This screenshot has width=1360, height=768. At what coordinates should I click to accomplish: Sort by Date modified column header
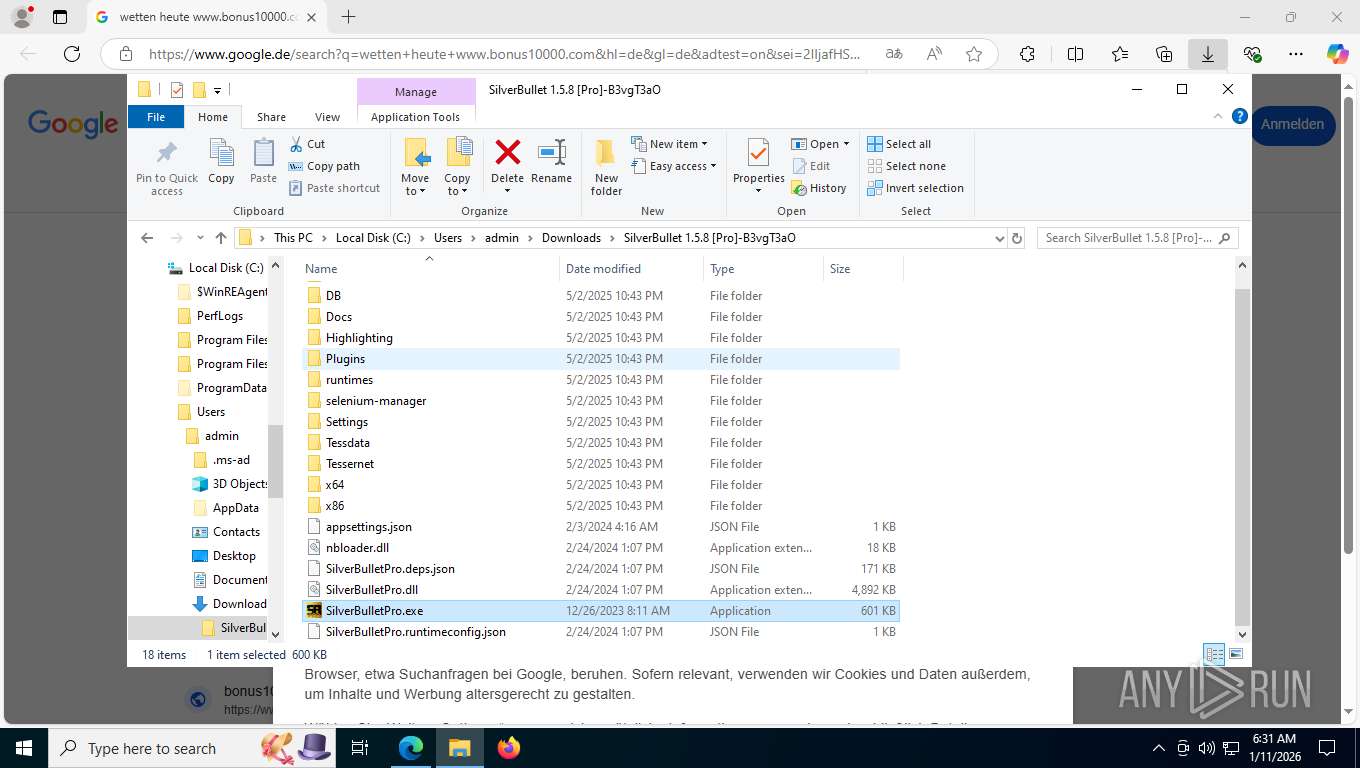point(632,268)
